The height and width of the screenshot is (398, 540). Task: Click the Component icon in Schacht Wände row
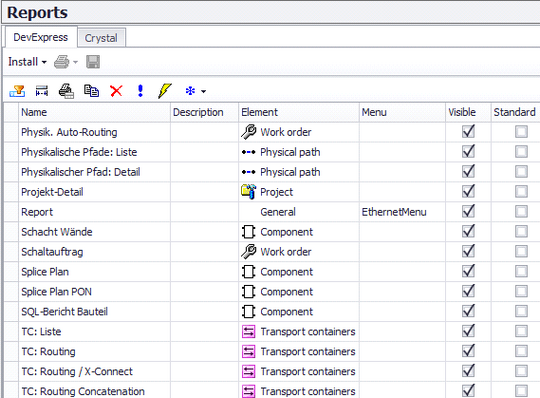click(249, 232)
